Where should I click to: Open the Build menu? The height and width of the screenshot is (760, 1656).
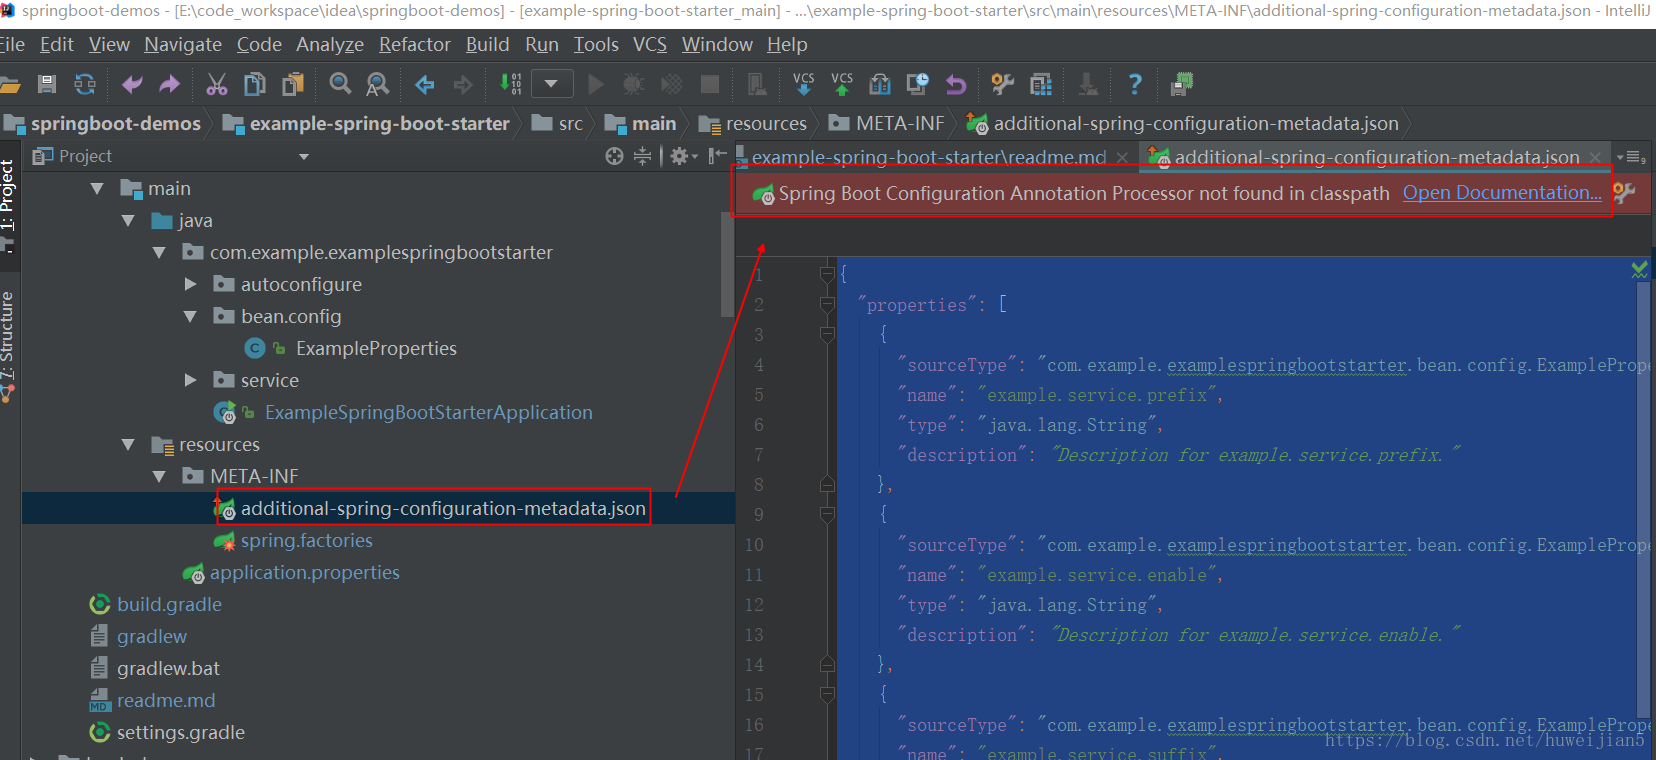(x=488, y=45)
